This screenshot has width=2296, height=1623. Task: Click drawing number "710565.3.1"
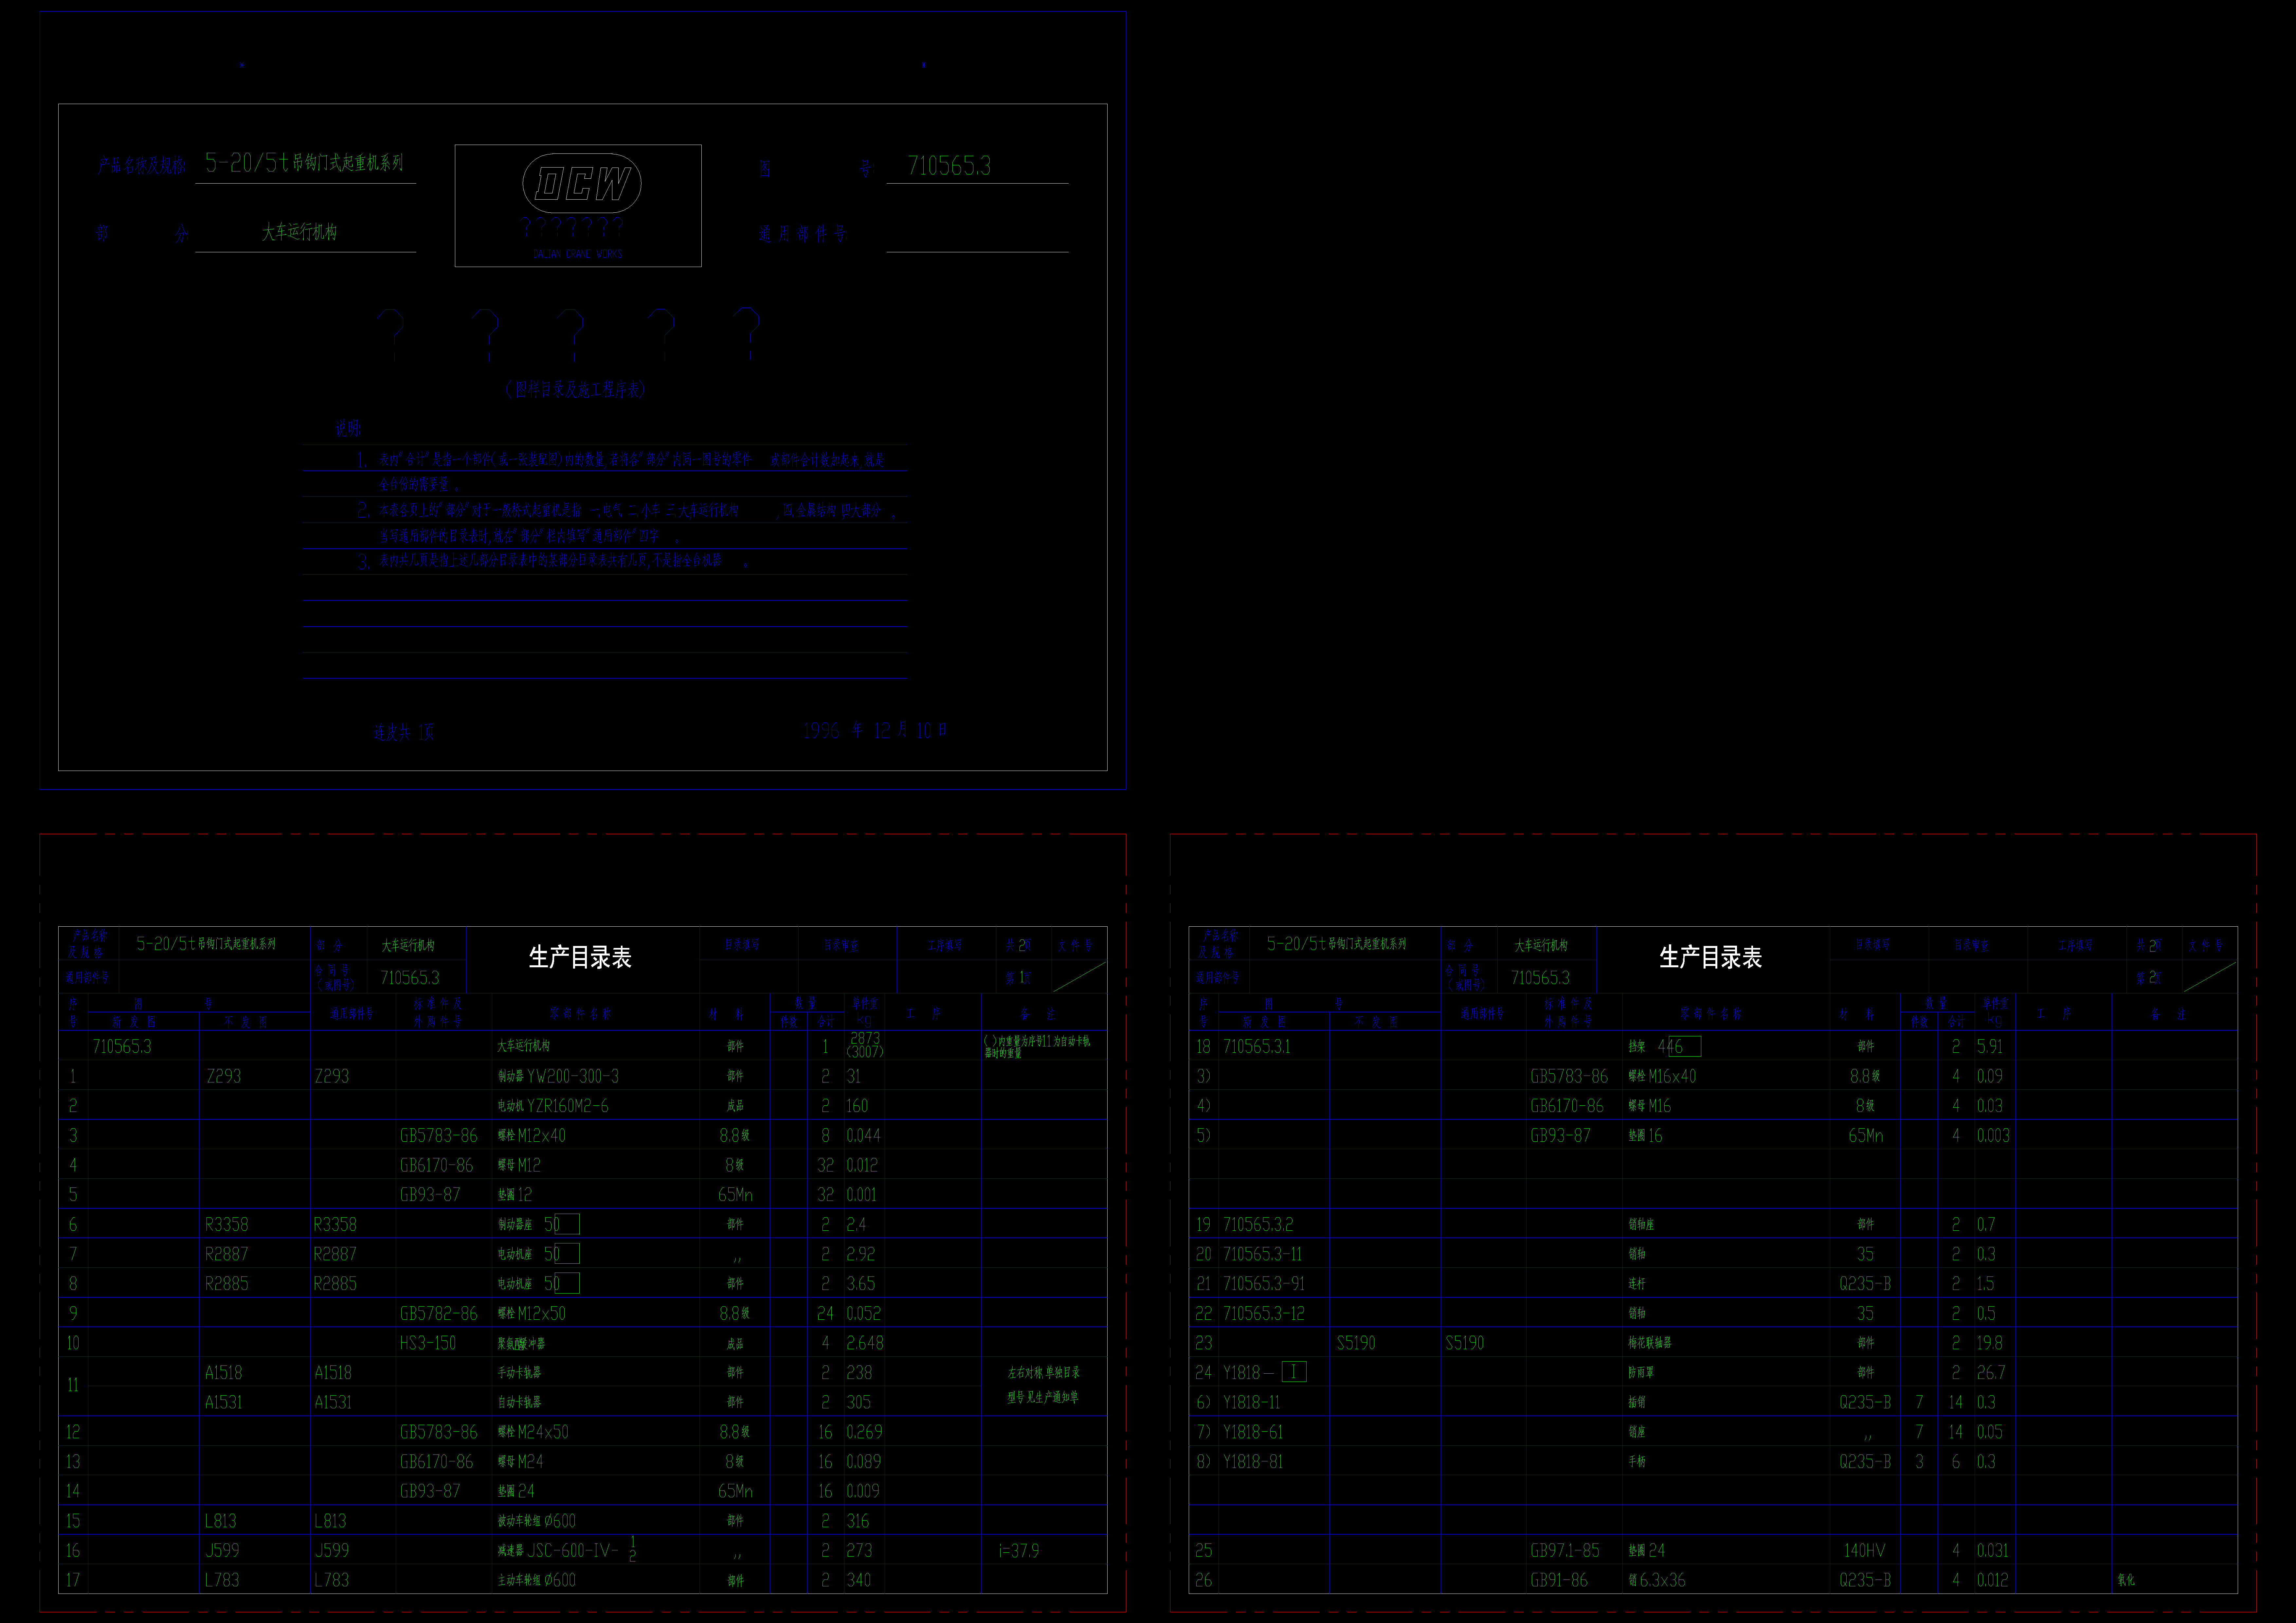pos(1257,1047)
